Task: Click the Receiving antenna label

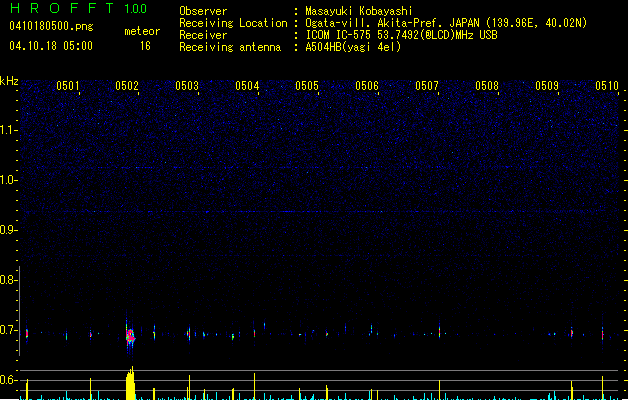Action: (230, 47)
